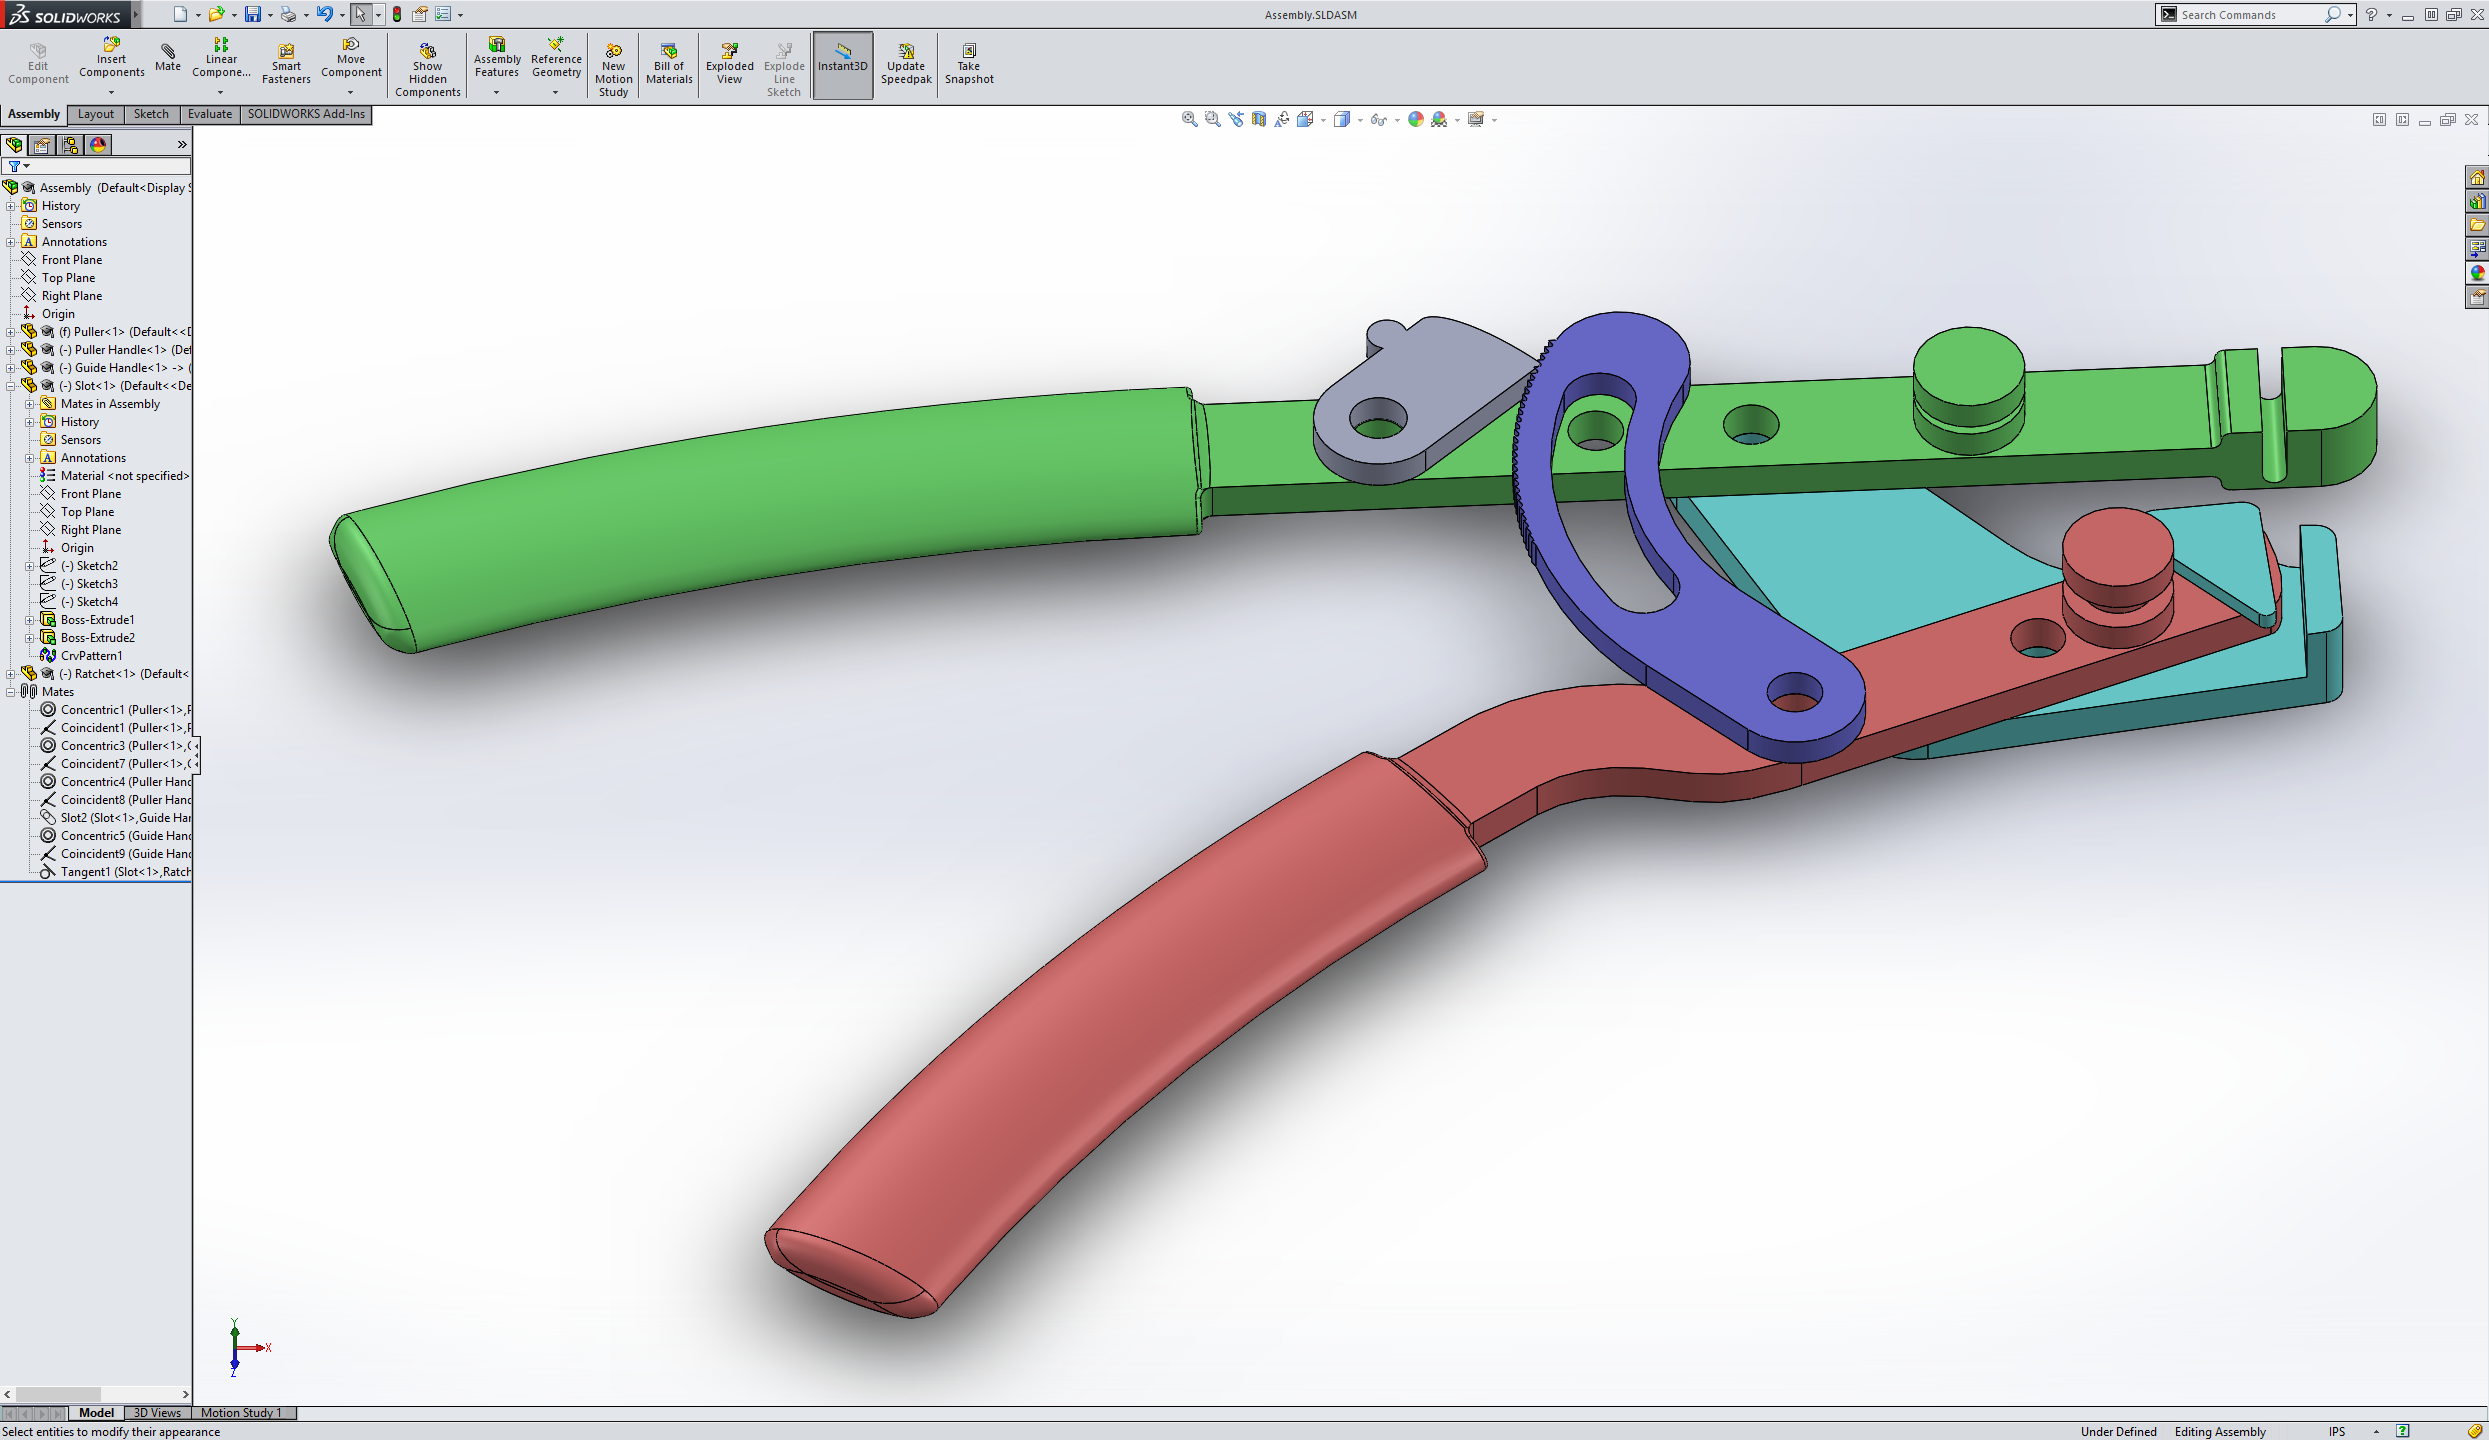Click the Show Hidden Components icon
Image resolution: width=2489 pixels, height=1440 pixels.
point(427,68)
